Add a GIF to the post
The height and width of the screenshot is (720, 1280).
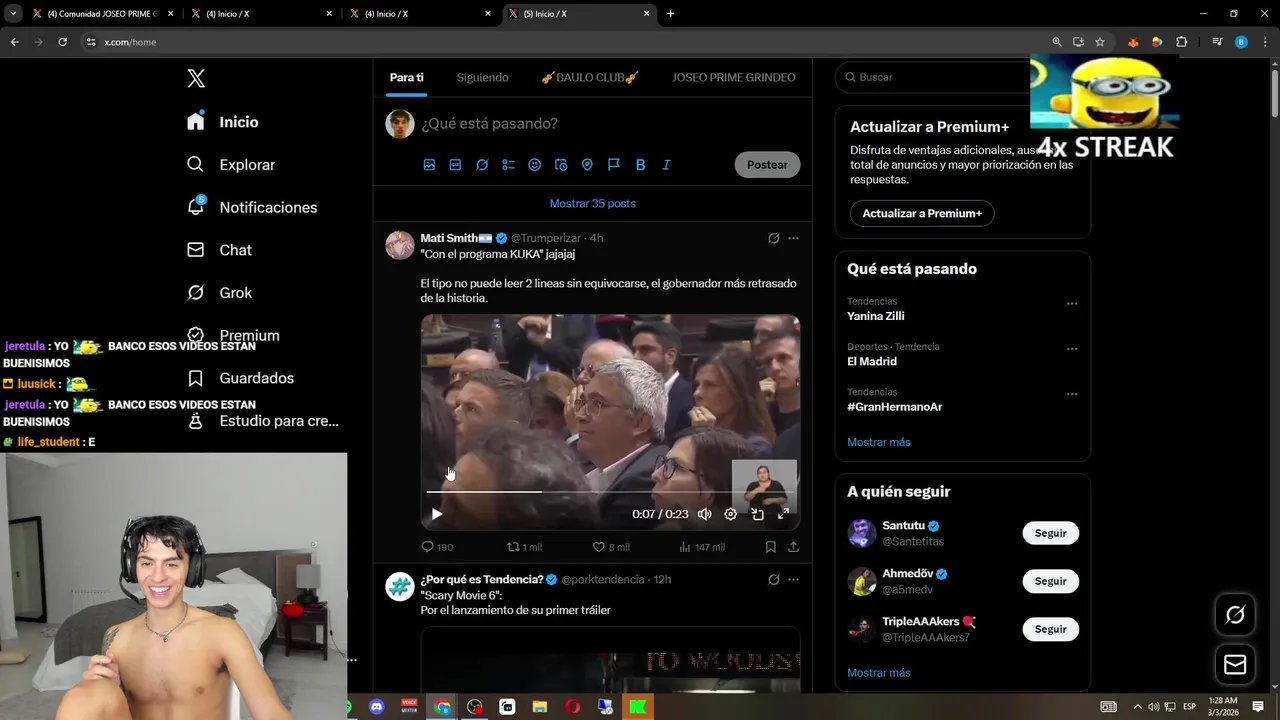(x=455, y=165)
